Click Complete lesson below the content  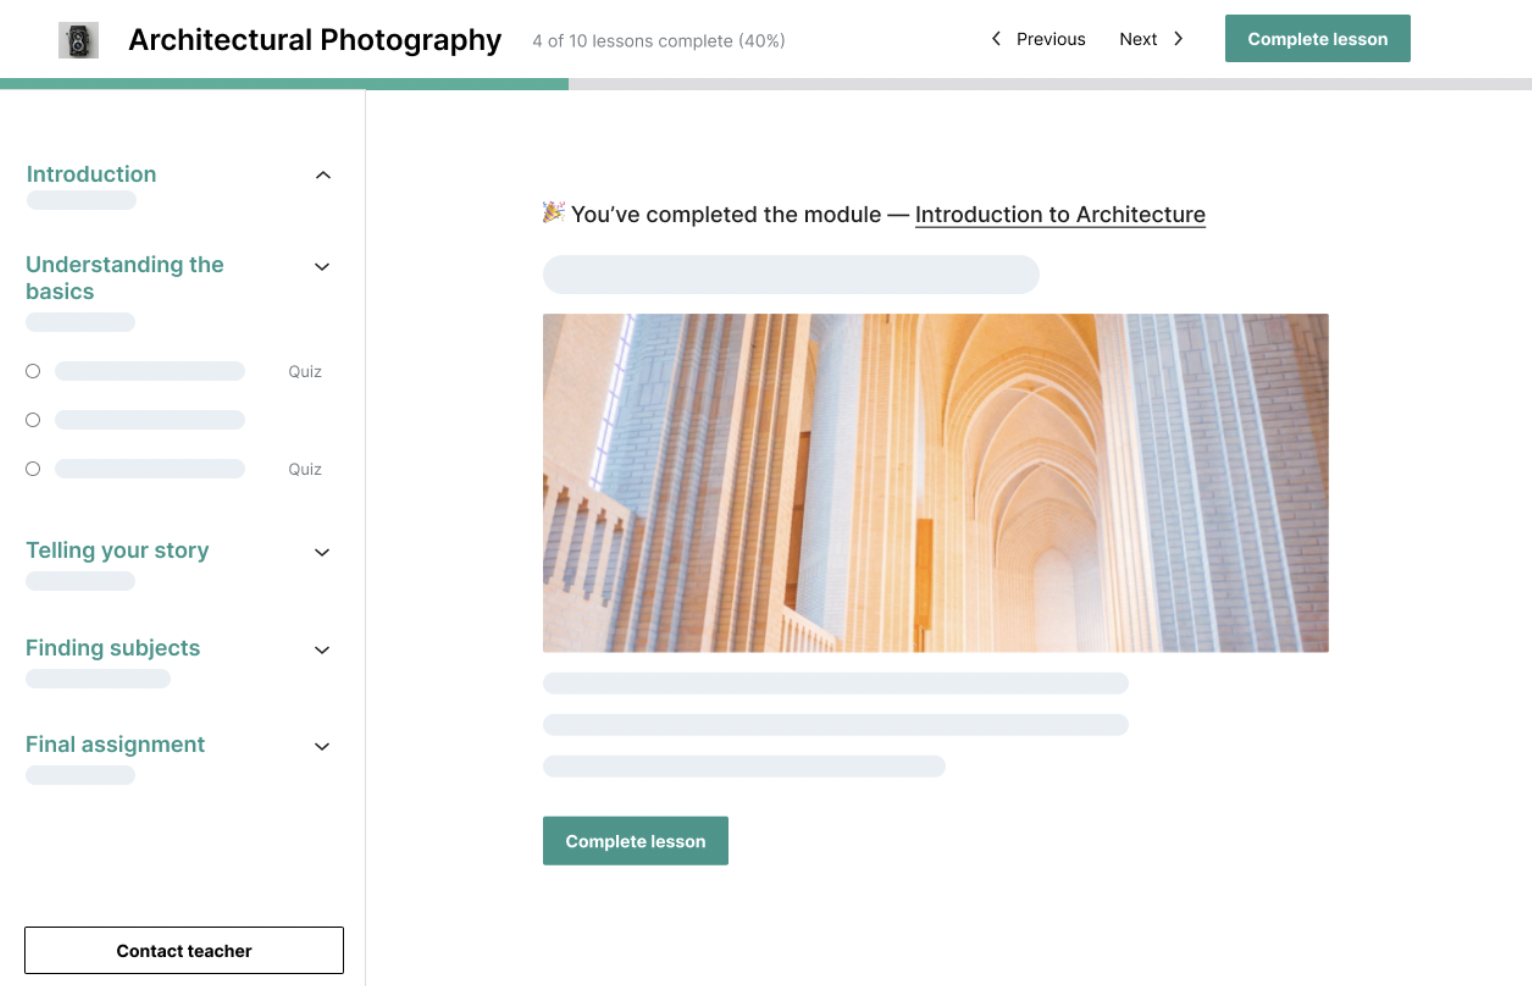635,841
